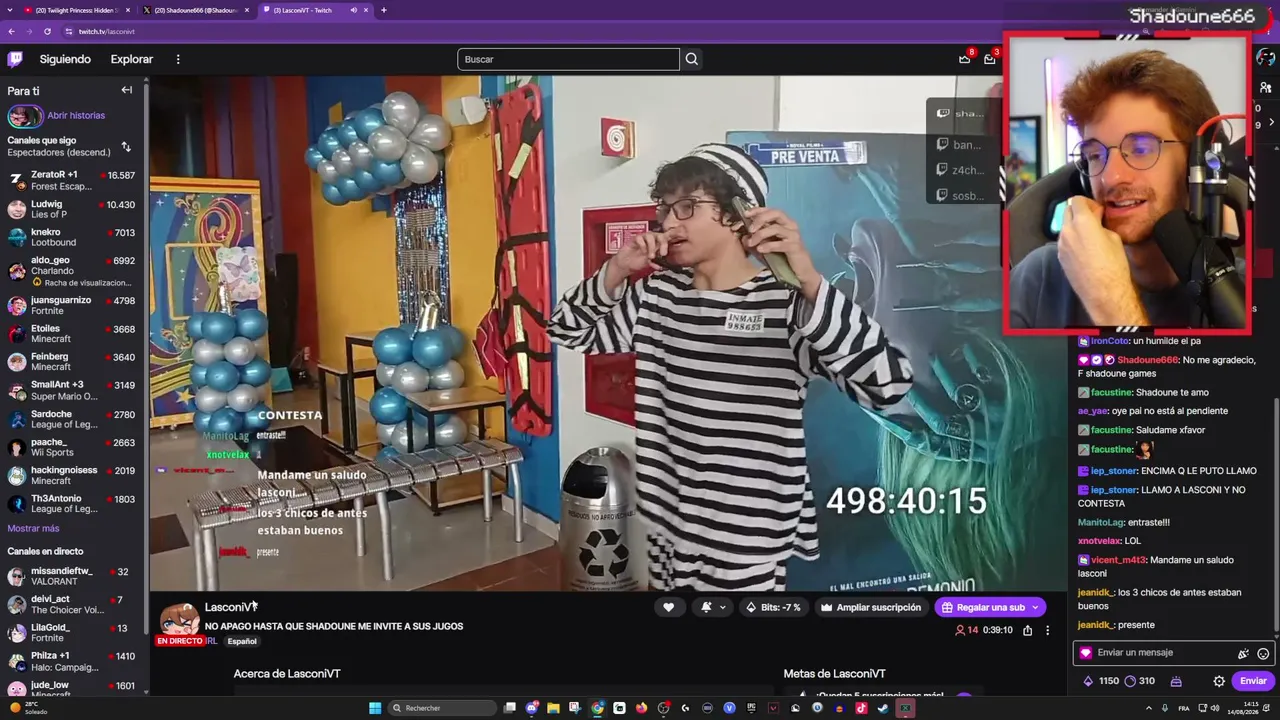This screenshot has width=1280, height=720.
Task: Open the Explorar page
Action: tap(132, 59)
